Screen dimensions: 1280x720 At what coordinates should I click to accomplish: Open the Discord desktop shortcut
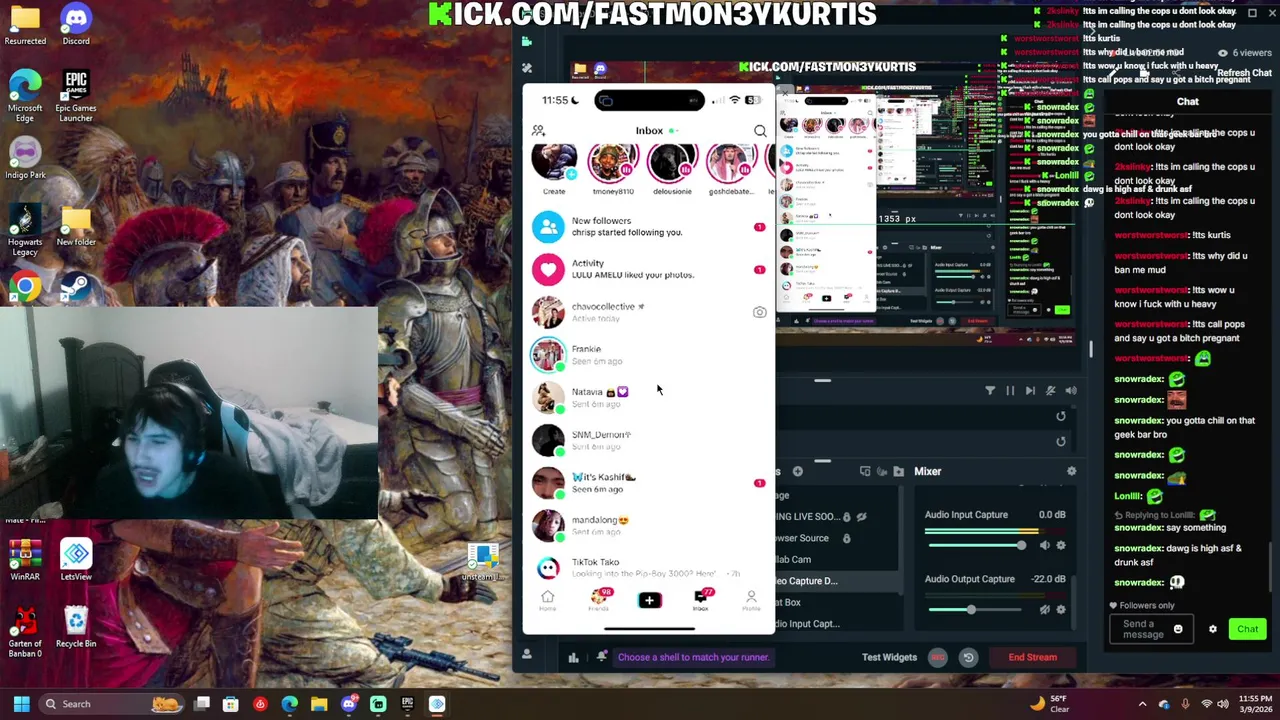coord(76,25)
